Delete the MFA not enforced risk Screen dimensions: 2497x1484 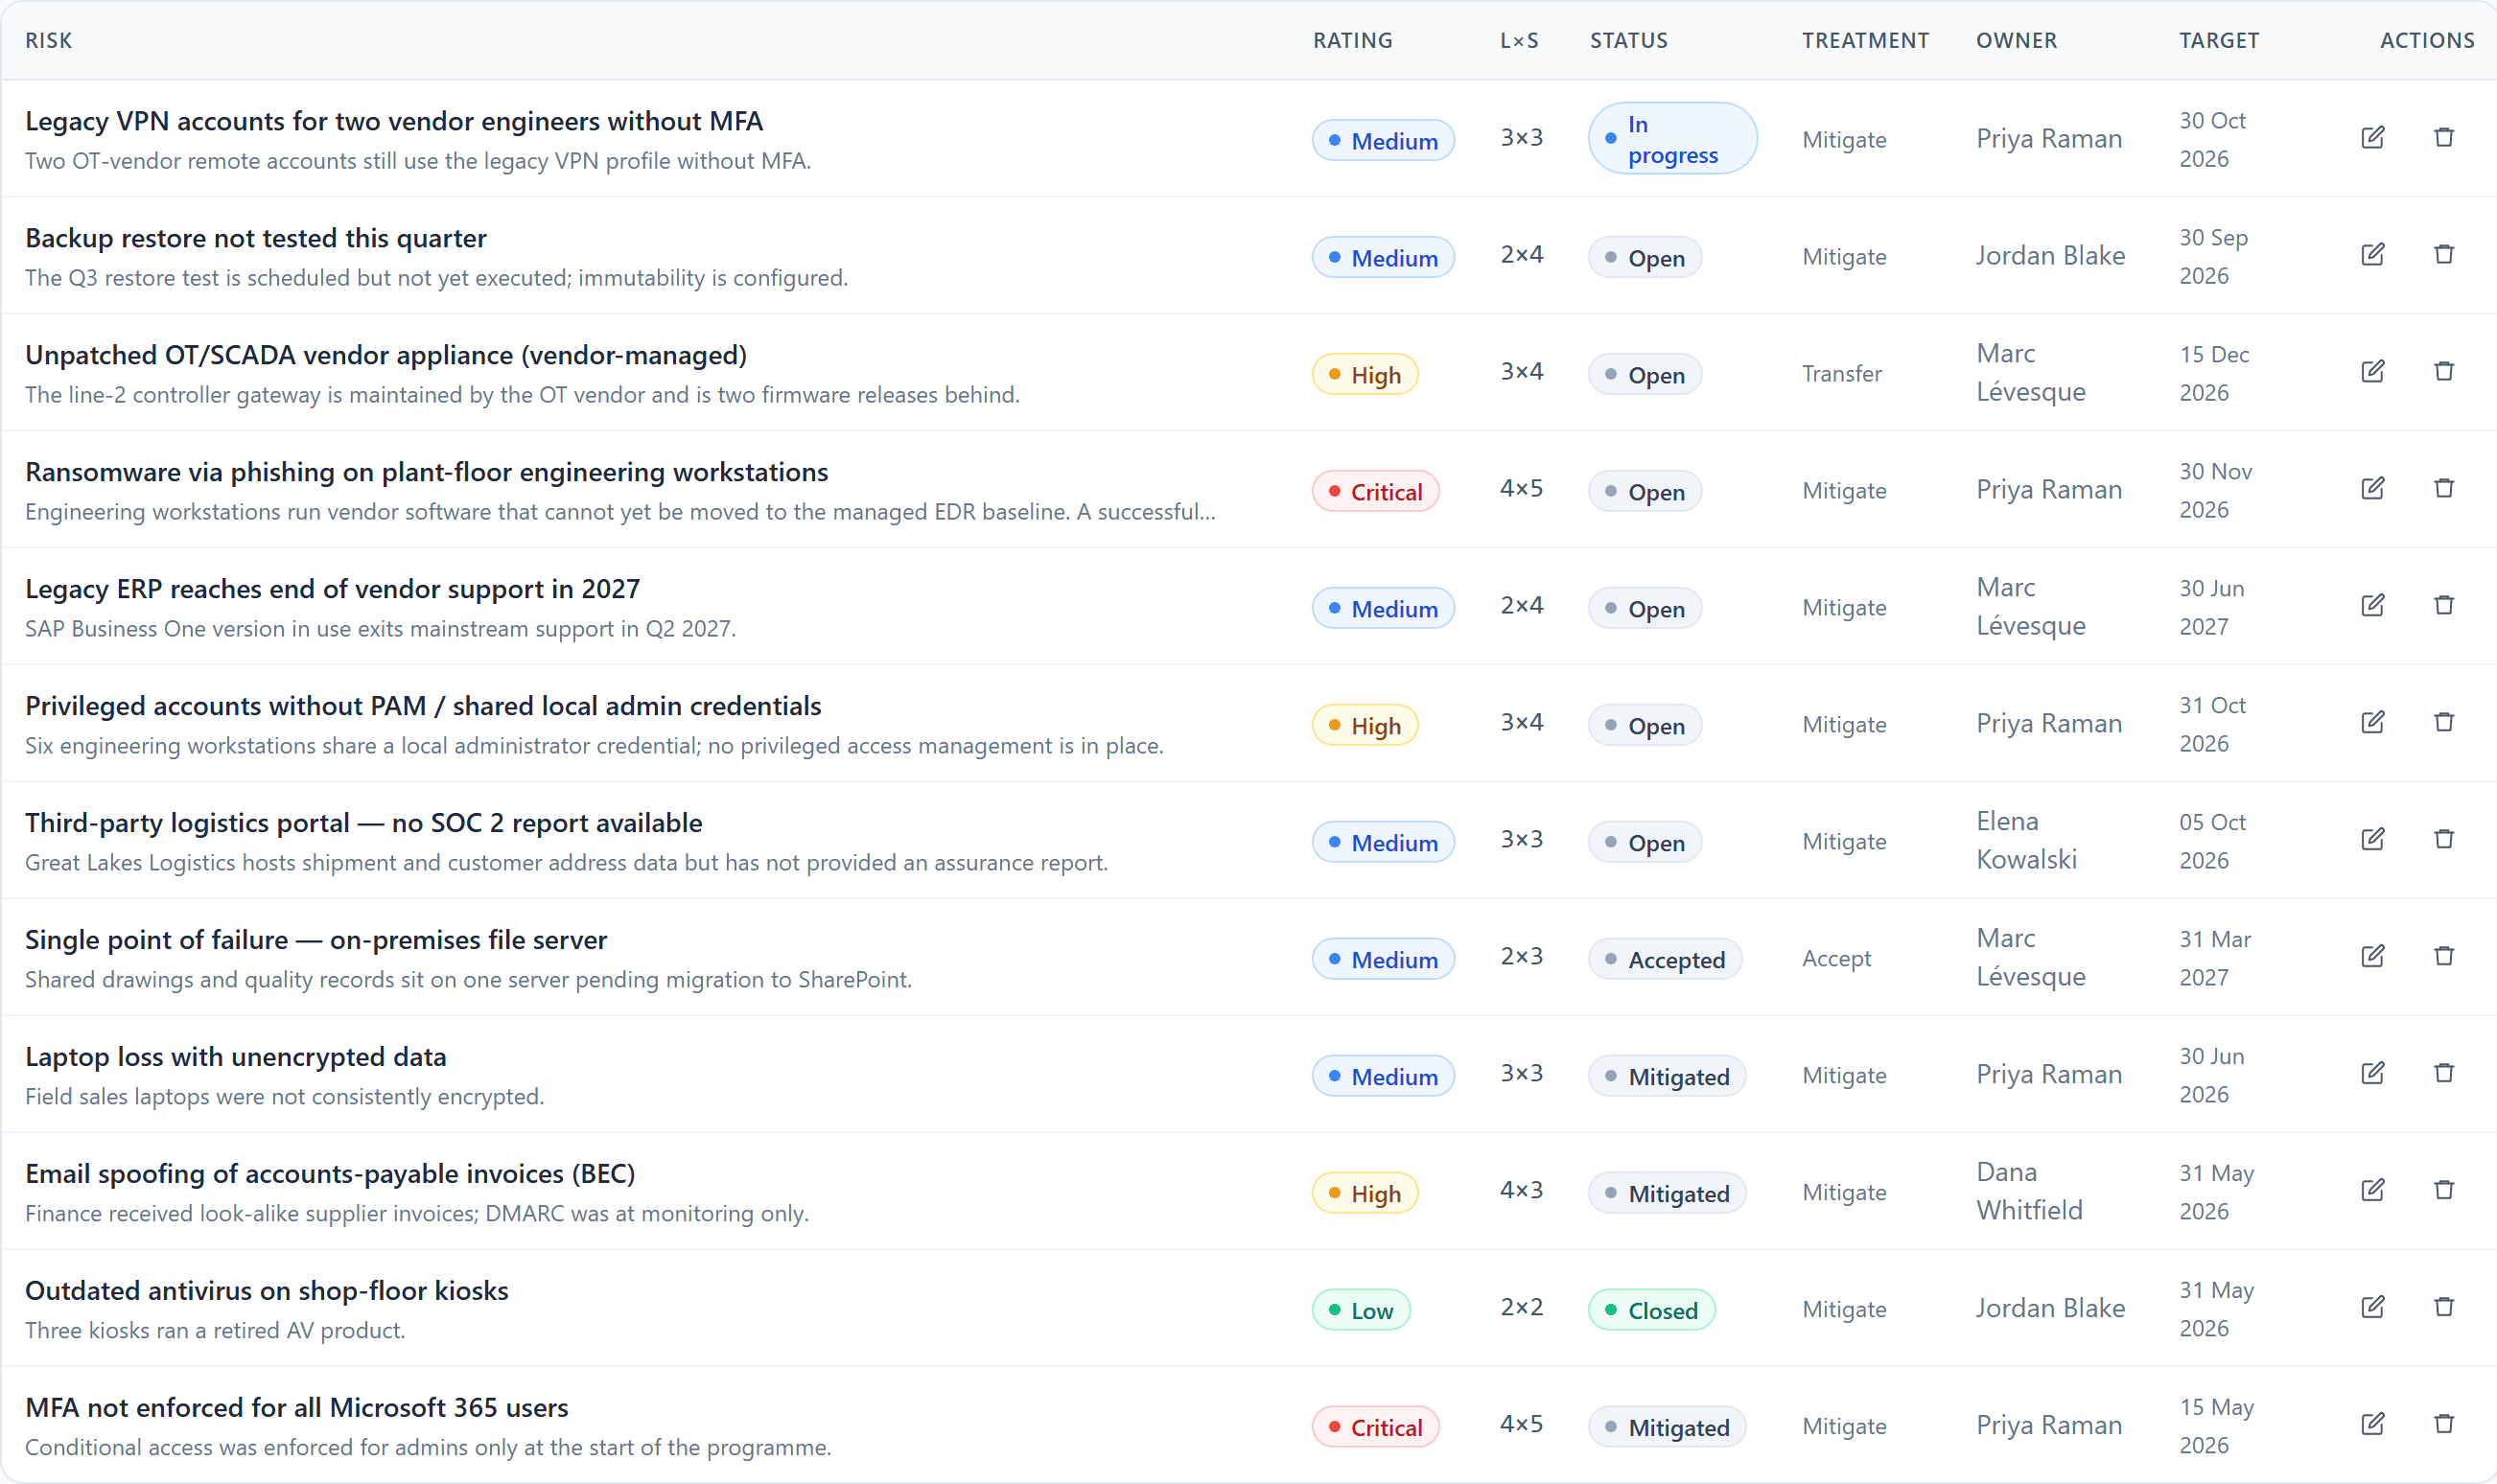[2443, 1425]
